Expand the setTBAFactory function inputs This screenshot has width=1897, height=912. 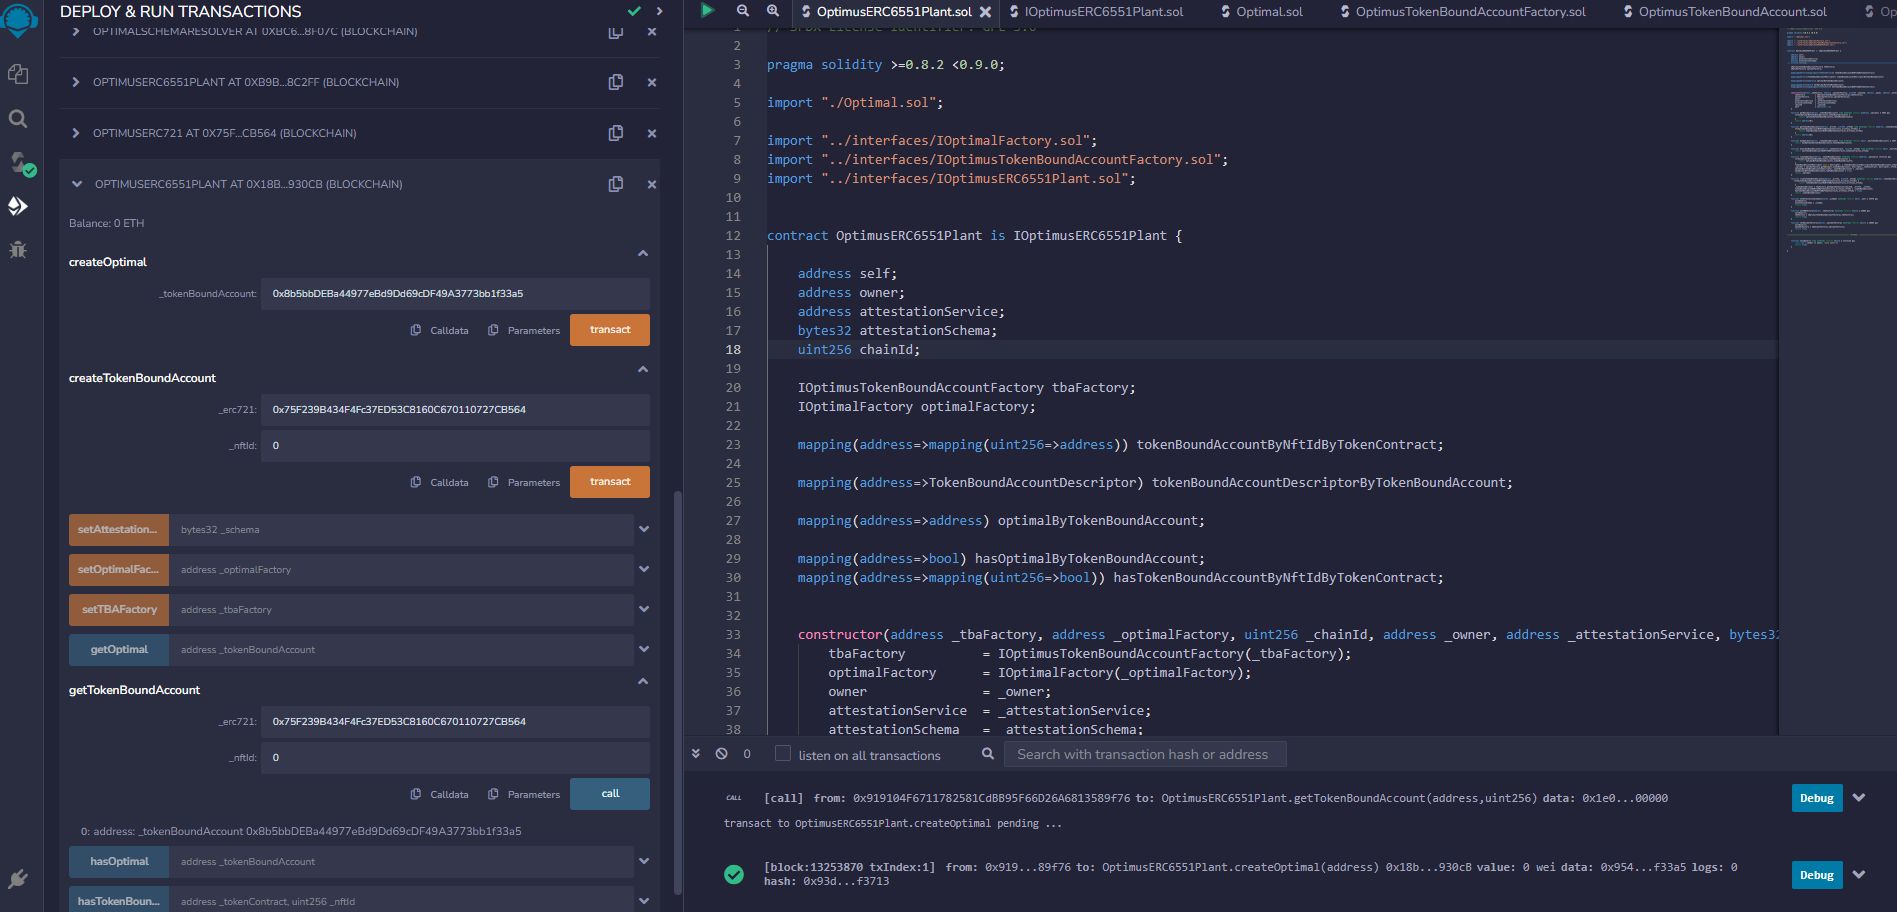(644, 609)
